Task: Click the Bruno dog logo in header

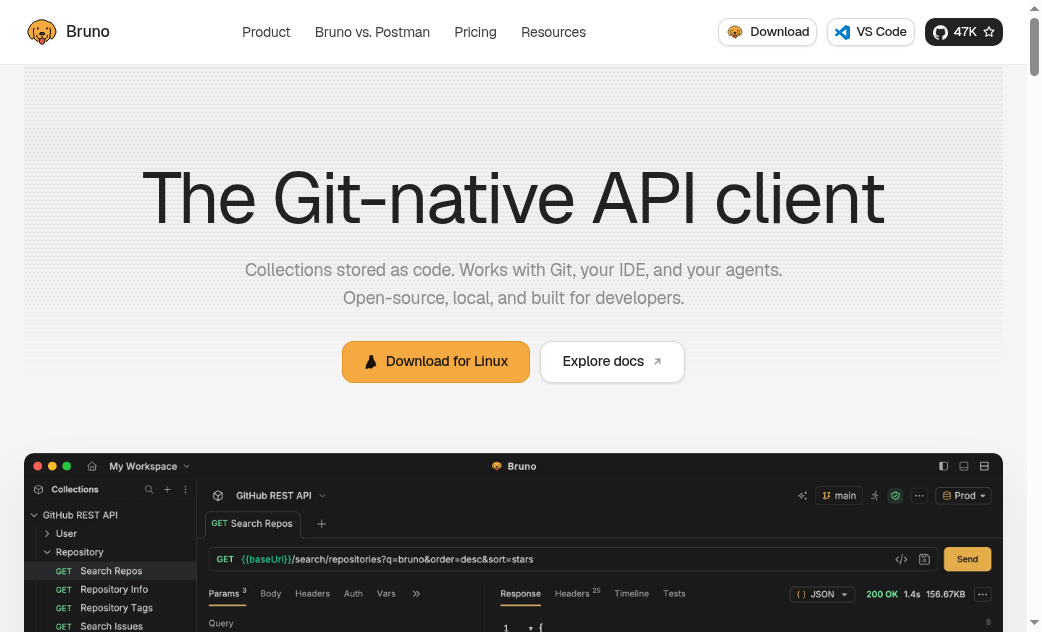Action: (x=41, y=32)
